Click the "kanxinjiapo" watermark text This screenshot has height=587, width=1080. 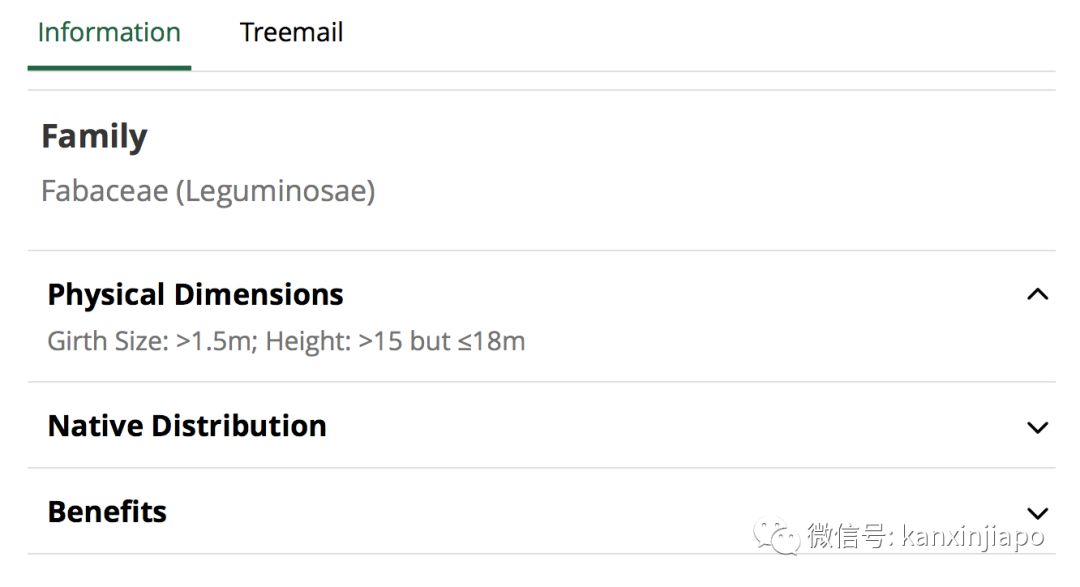972,537
